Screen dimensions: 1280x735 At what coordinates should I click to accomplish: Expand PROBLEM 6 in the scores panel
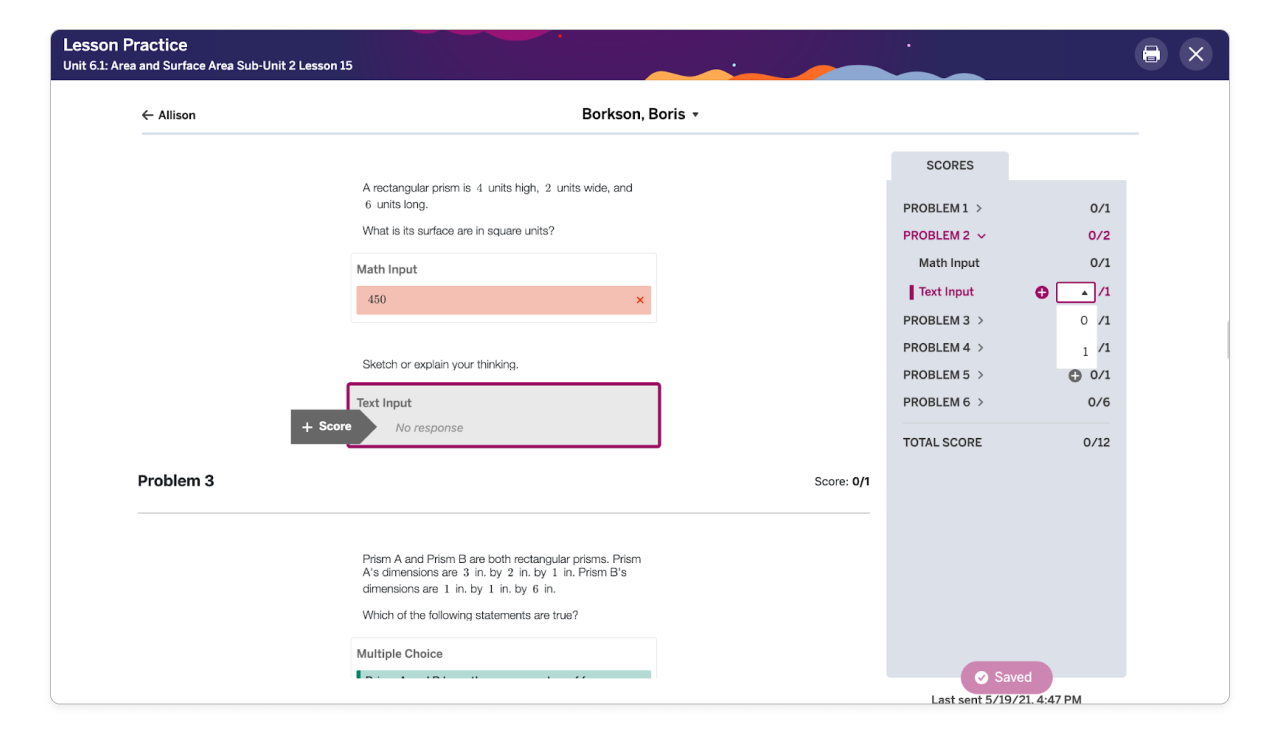(944, 402)
